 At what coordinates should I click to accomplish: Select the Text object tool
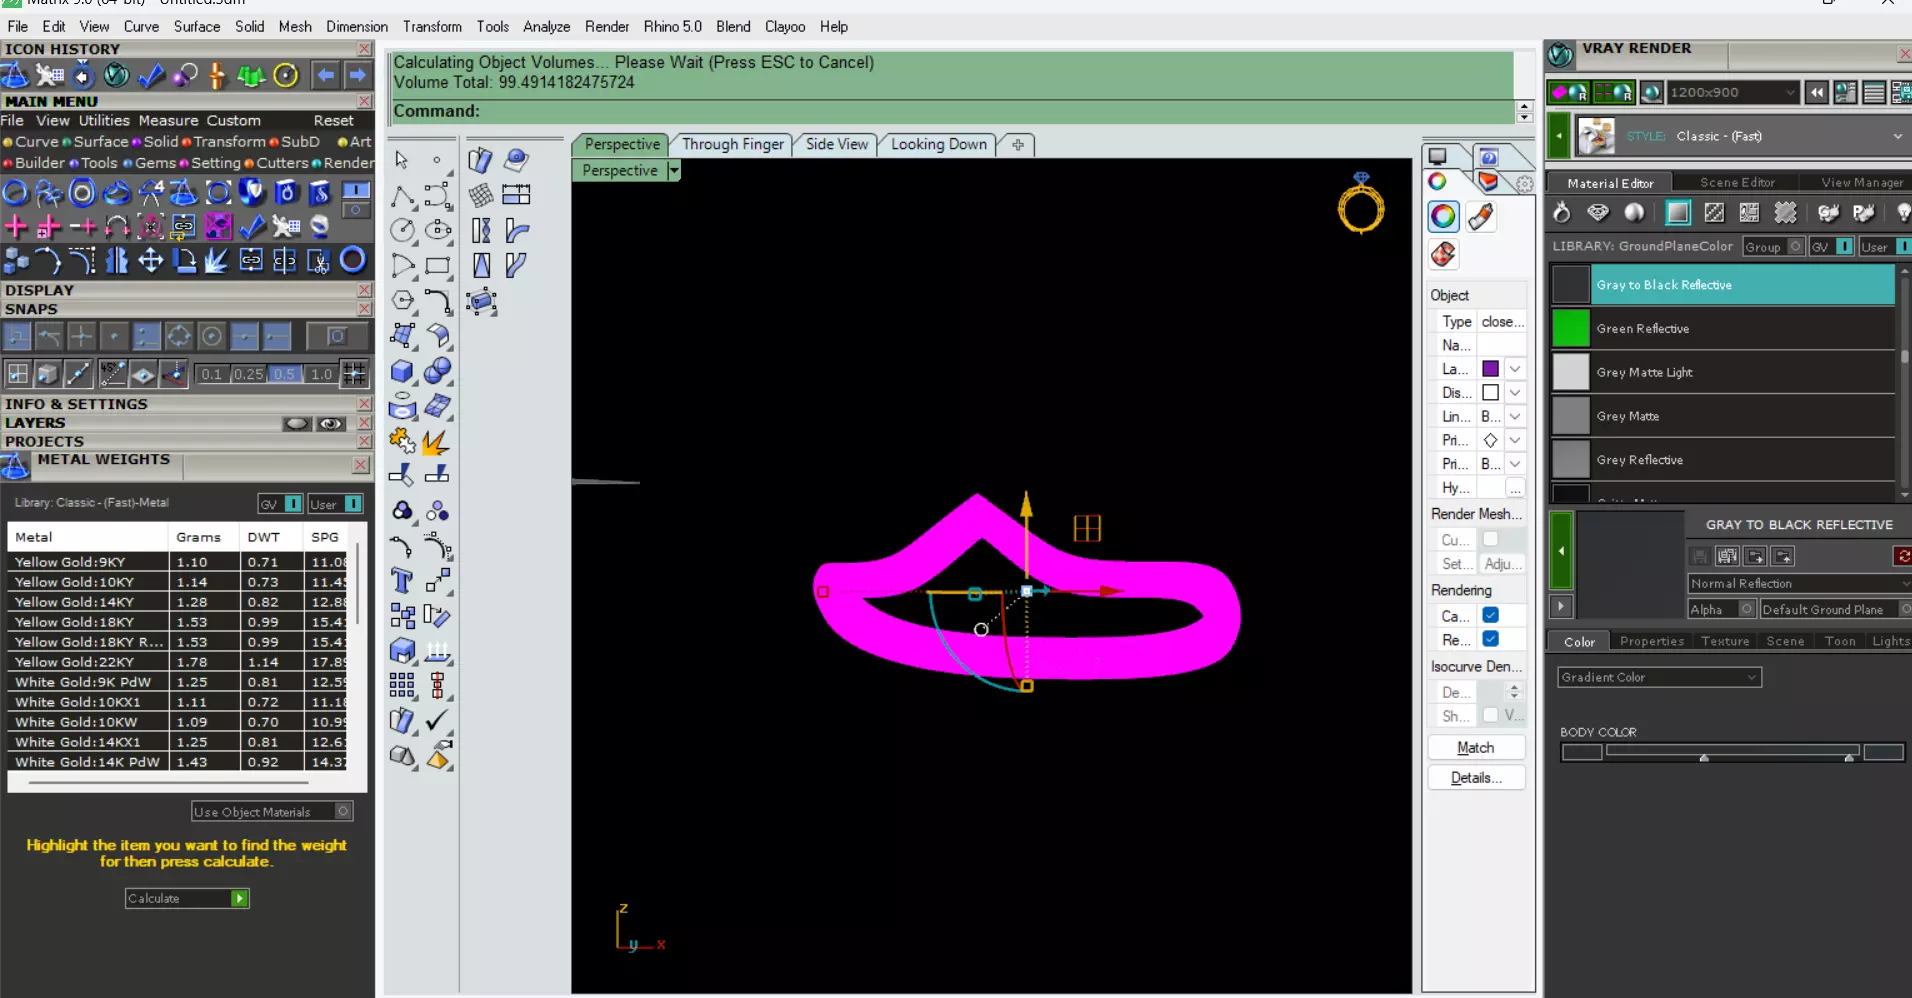click(x=402, y=580)
